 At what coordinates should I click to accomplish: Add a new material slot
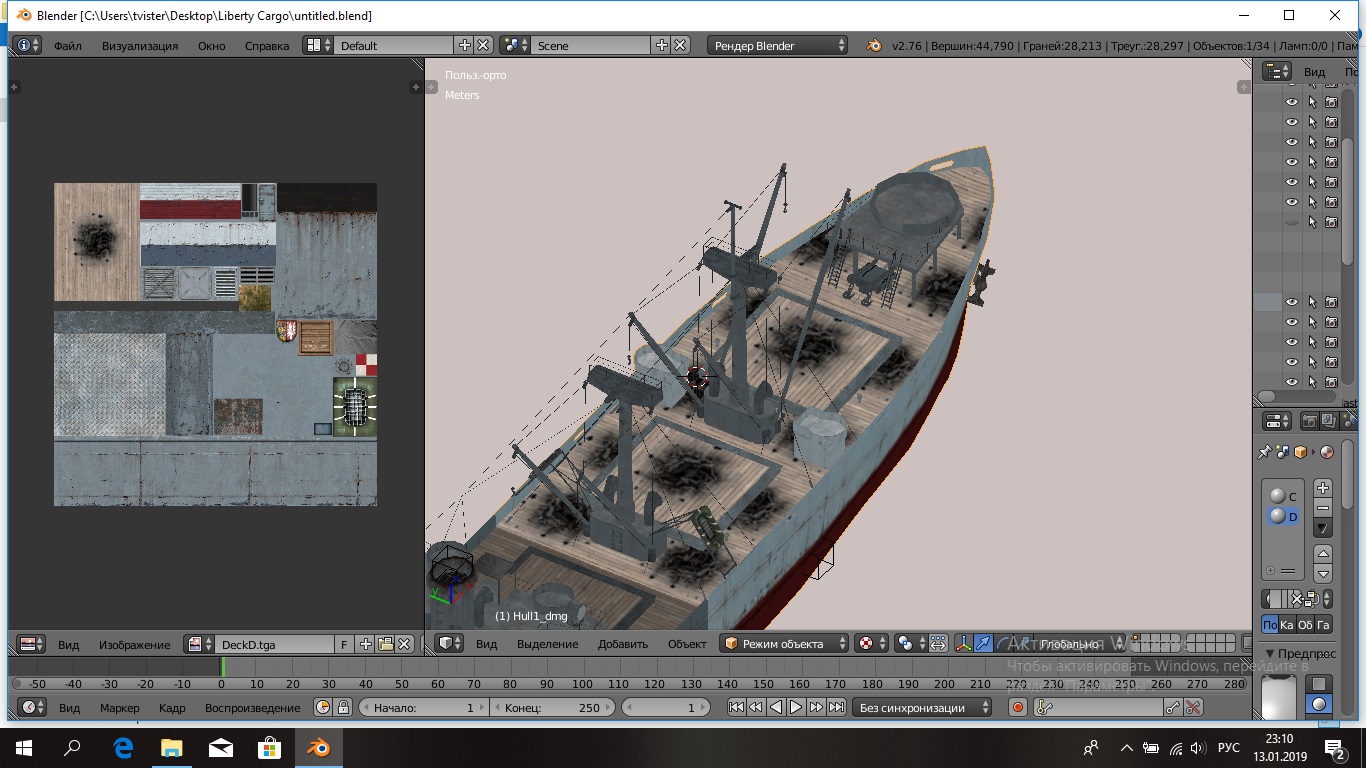pyautogui.click(x=1323, y=488)
